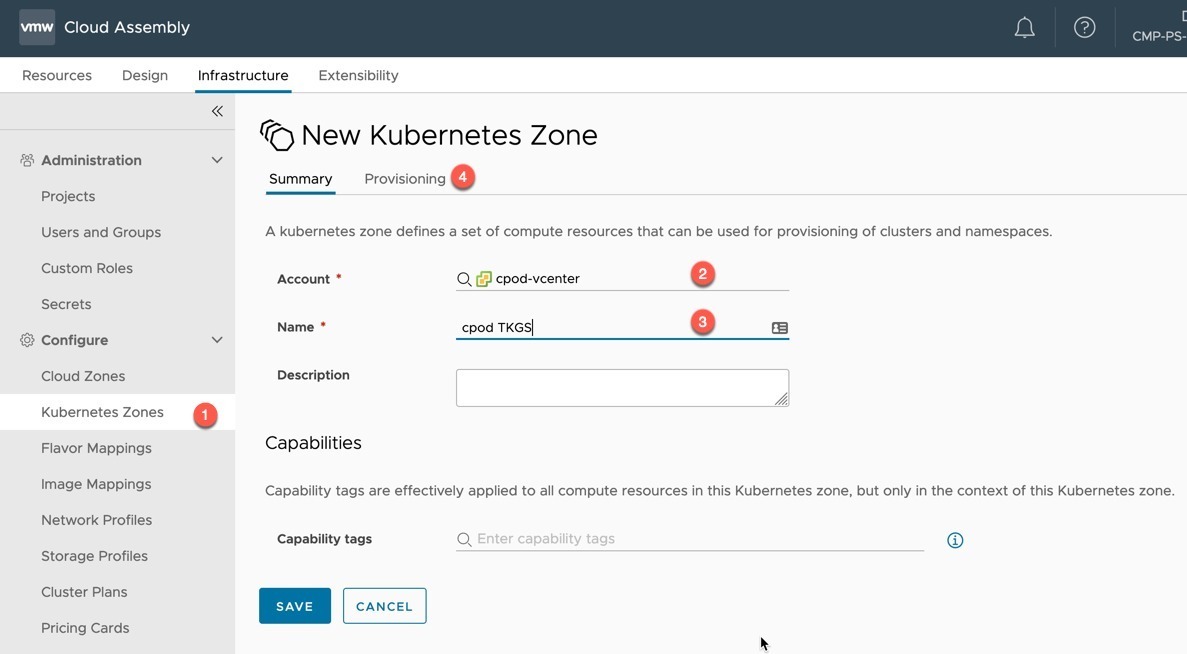Click the capability tags search icon
Image resolution: width=1187 pixels, height=654 pixels.
(x=464, y=539)
